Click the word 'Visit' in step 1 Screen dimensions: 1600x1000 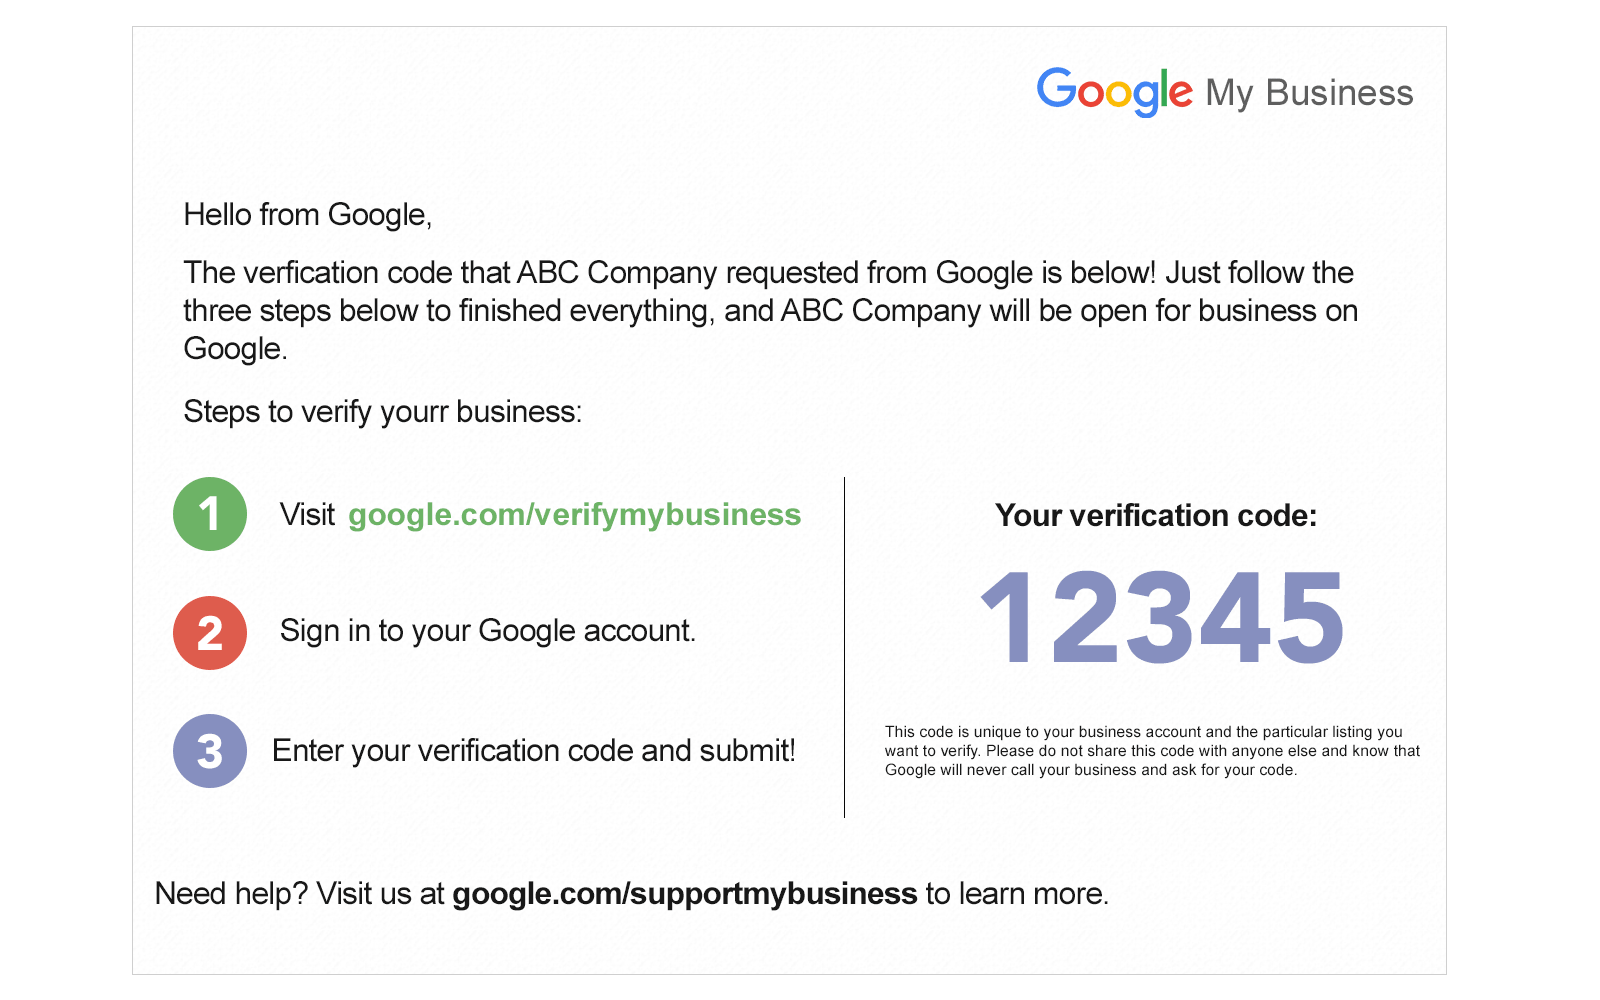pos(307,515)
